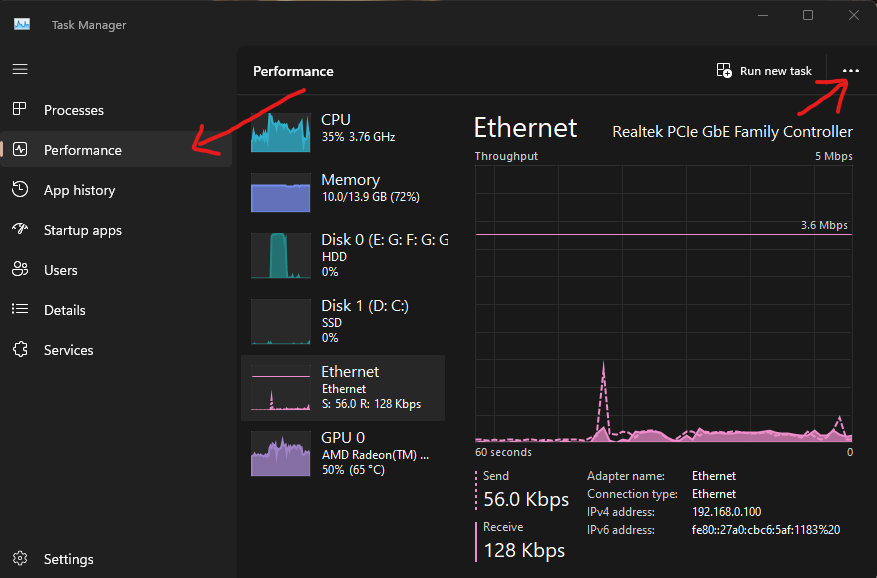Click the Run new task button

765,71
